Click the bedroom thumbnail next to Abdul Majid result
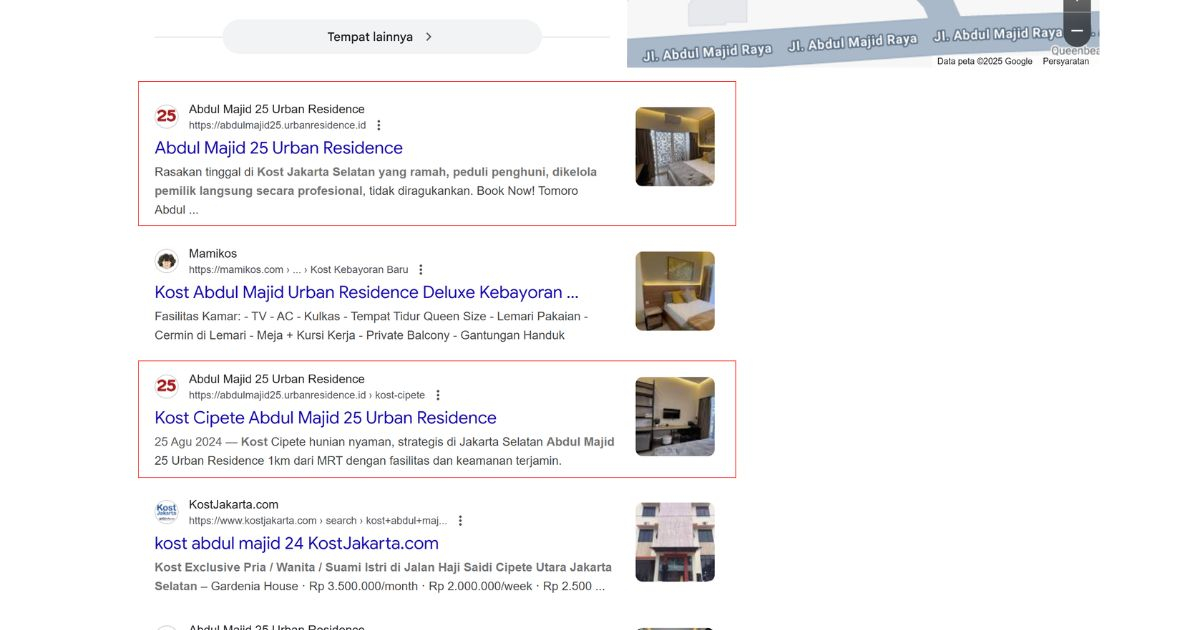 pos(675,146)
